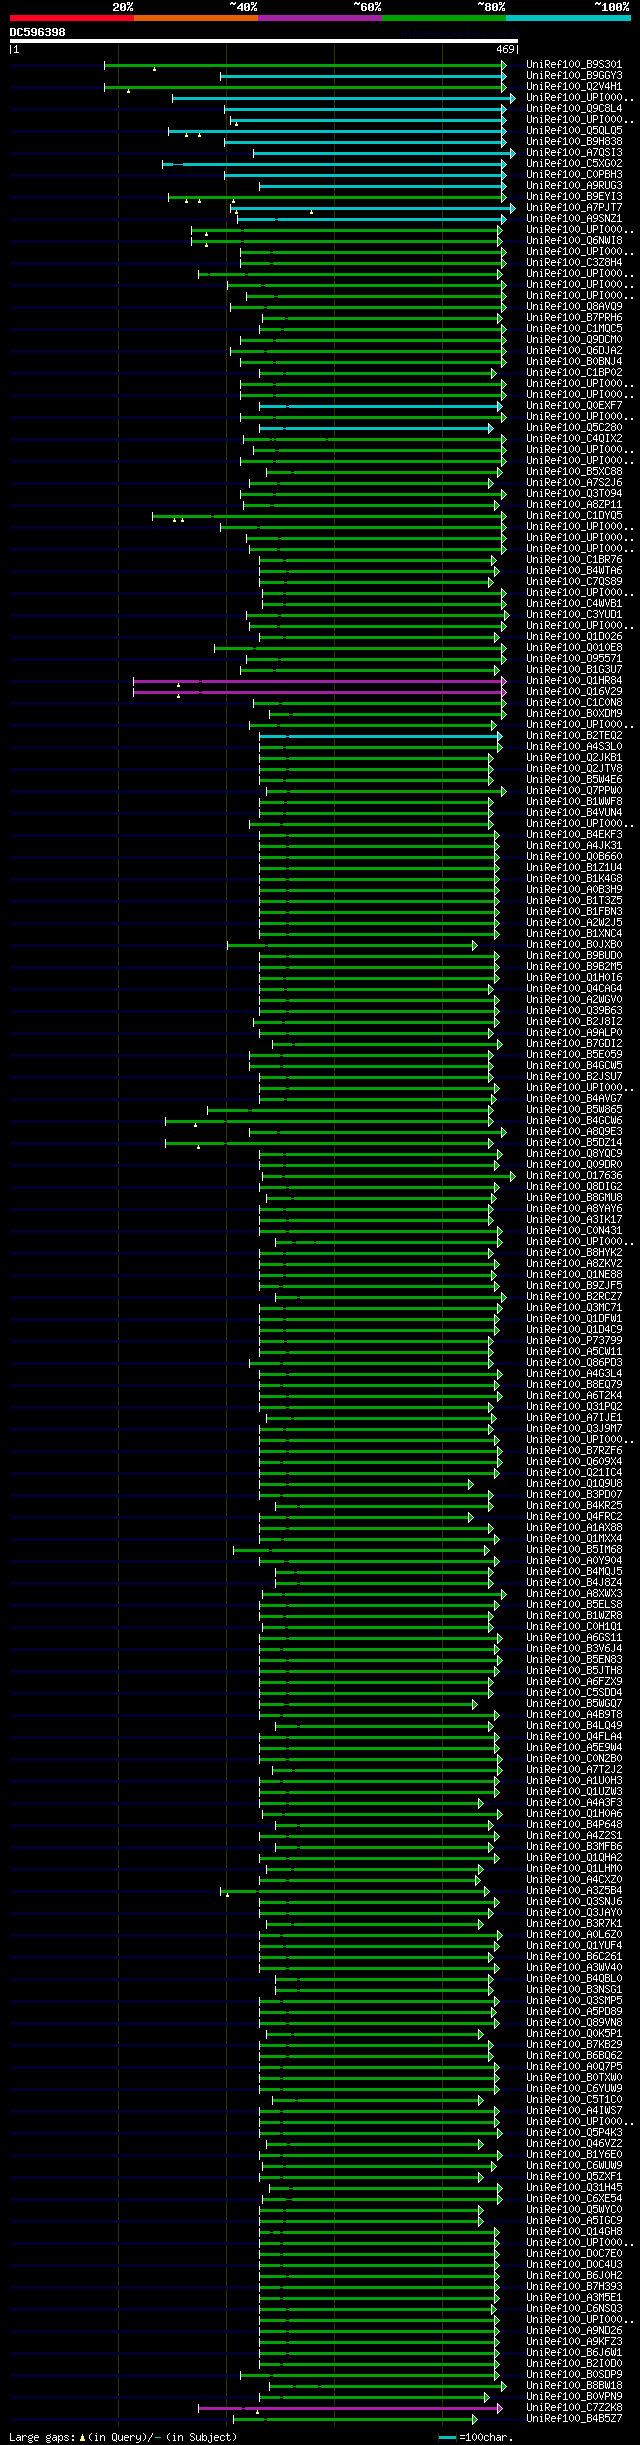The image size is (640, 2445).
Task: Open hit UniRef100_C3Z8H4
Action: point(574,263)
